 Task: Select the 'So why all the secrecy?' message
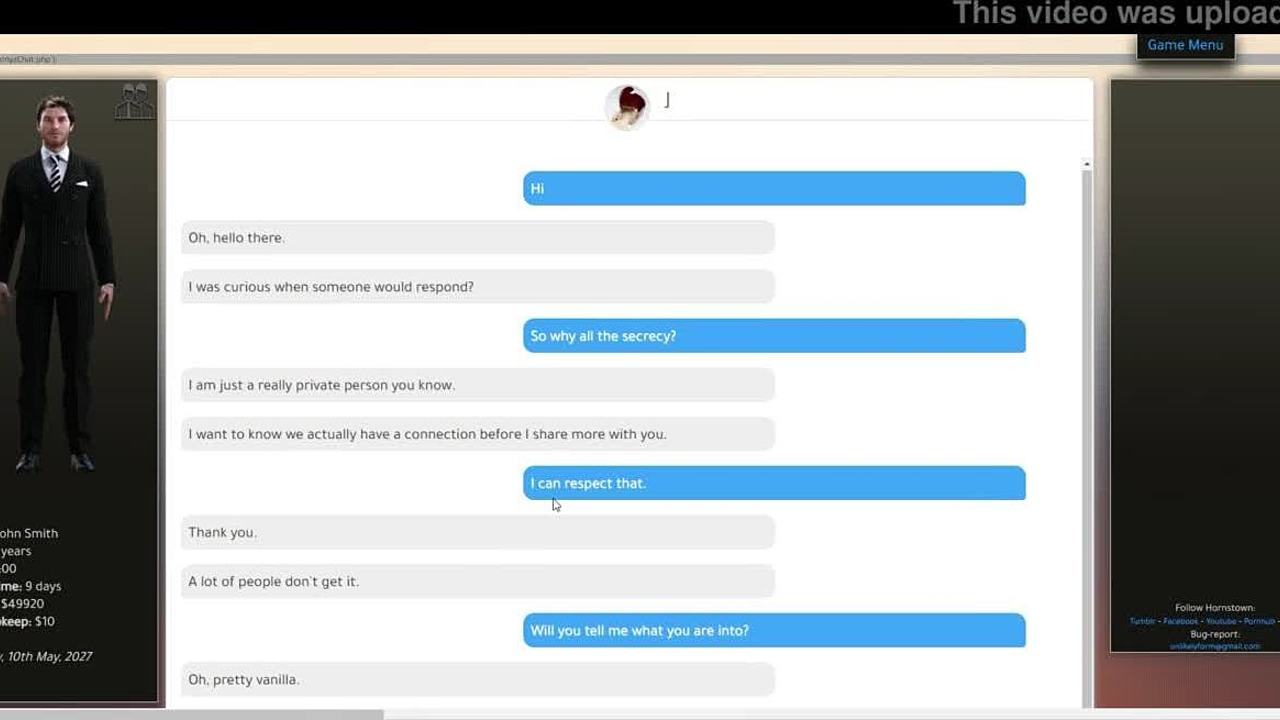774,336
